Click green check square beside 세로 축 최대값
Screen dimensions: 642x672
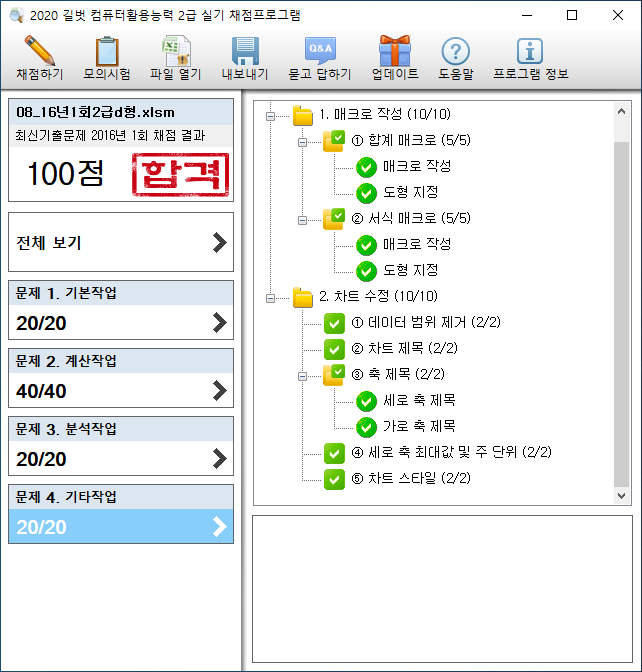pyautogui.click(x=334, y=453)
